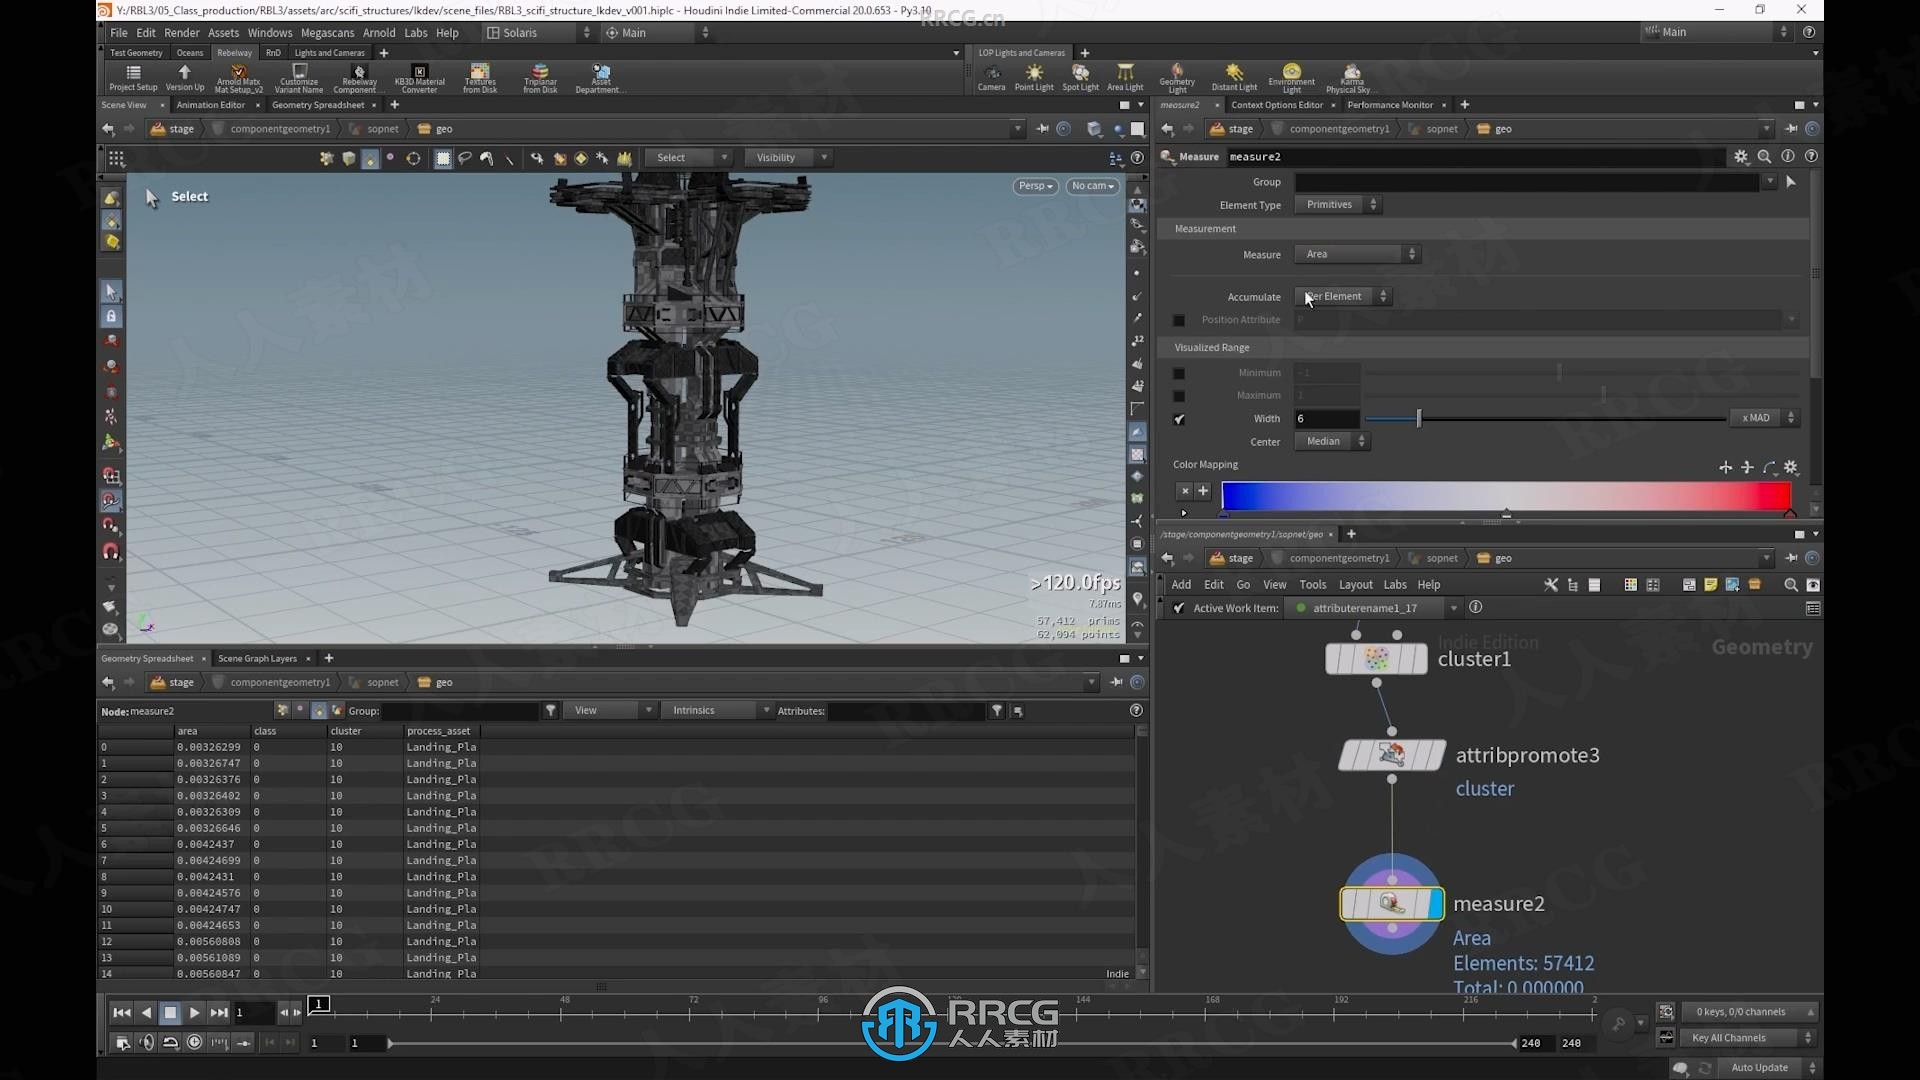1920x1080 pixels.
Task: Open network editor Tools menu
Action: (x=1312, y=585)
